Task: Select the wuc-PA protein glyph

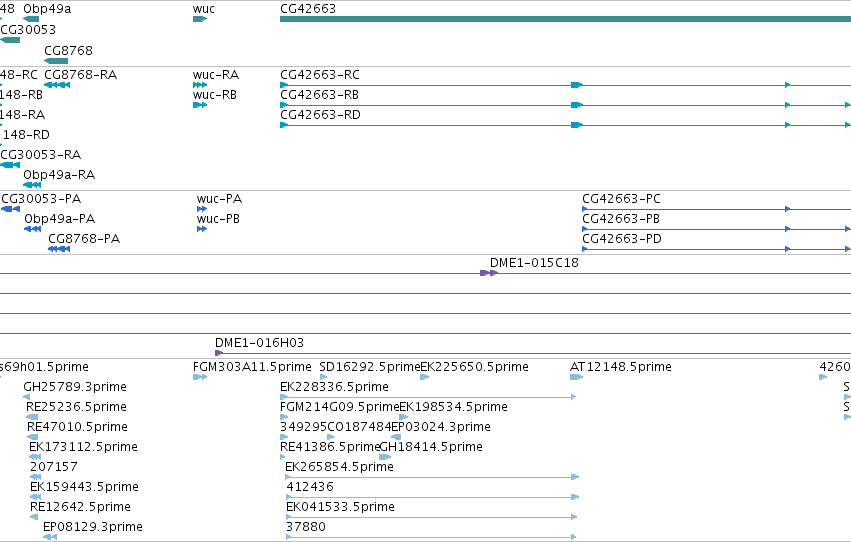Action: pyautogui.click(x=202, y=209)
